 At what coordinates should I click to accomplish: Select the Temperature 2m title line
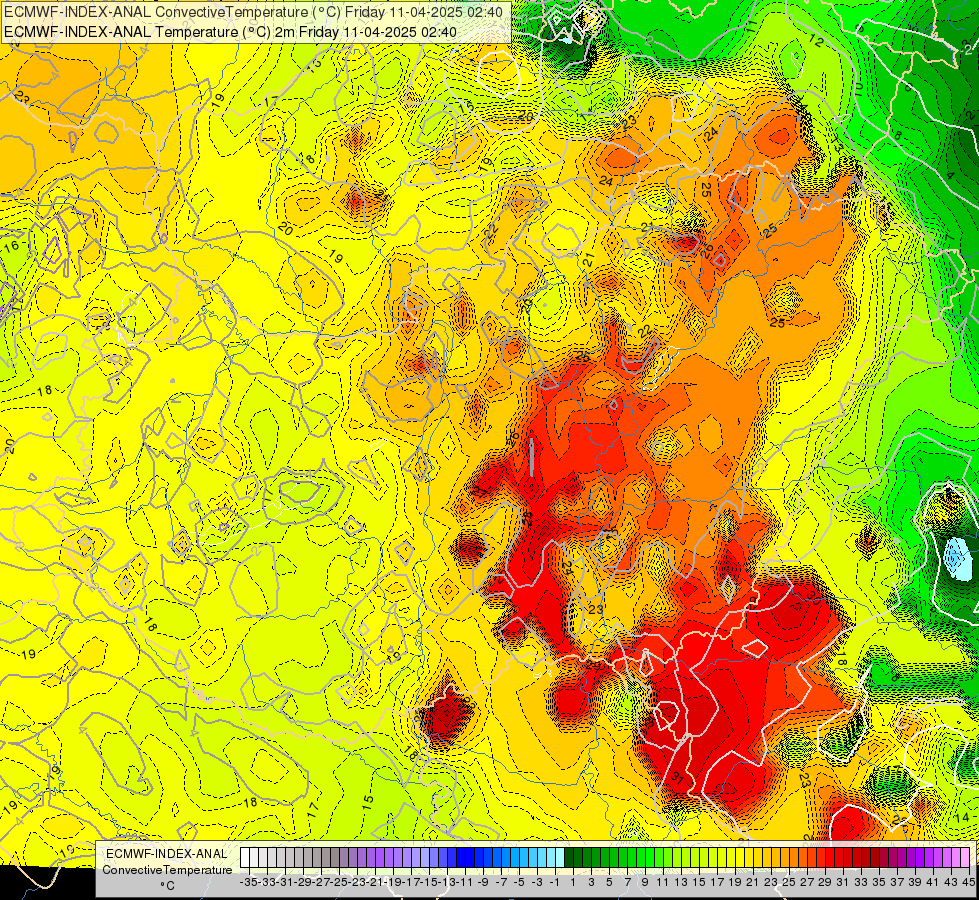point(230,32)
